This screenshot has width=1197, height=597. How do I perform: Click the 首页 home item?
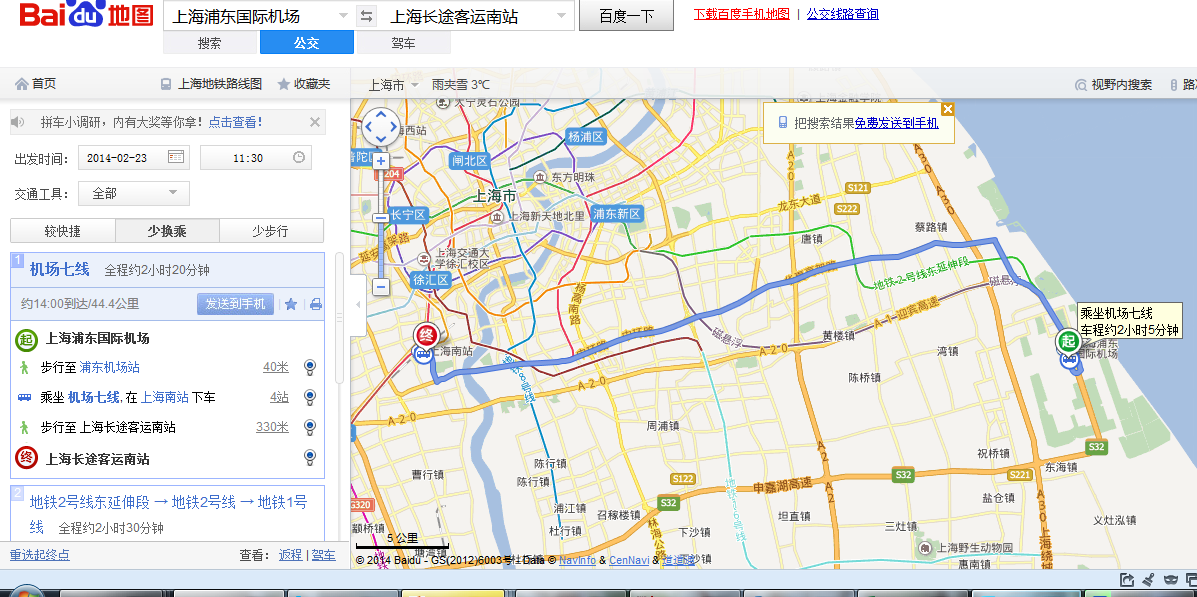tap(35, 84)
